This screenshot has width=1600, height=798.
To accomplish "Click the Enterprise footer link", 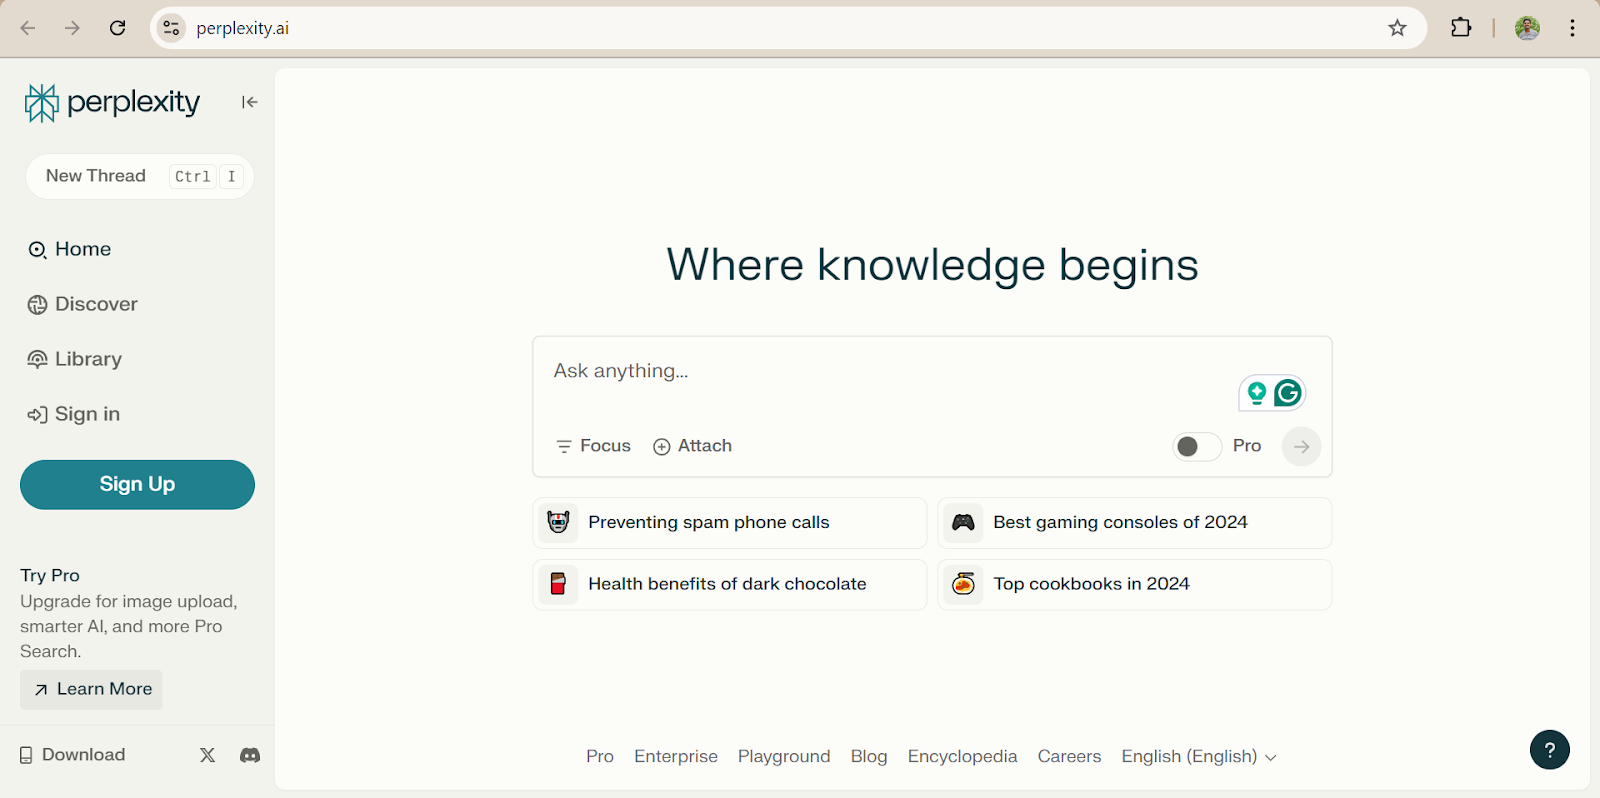I will point(676,756).
